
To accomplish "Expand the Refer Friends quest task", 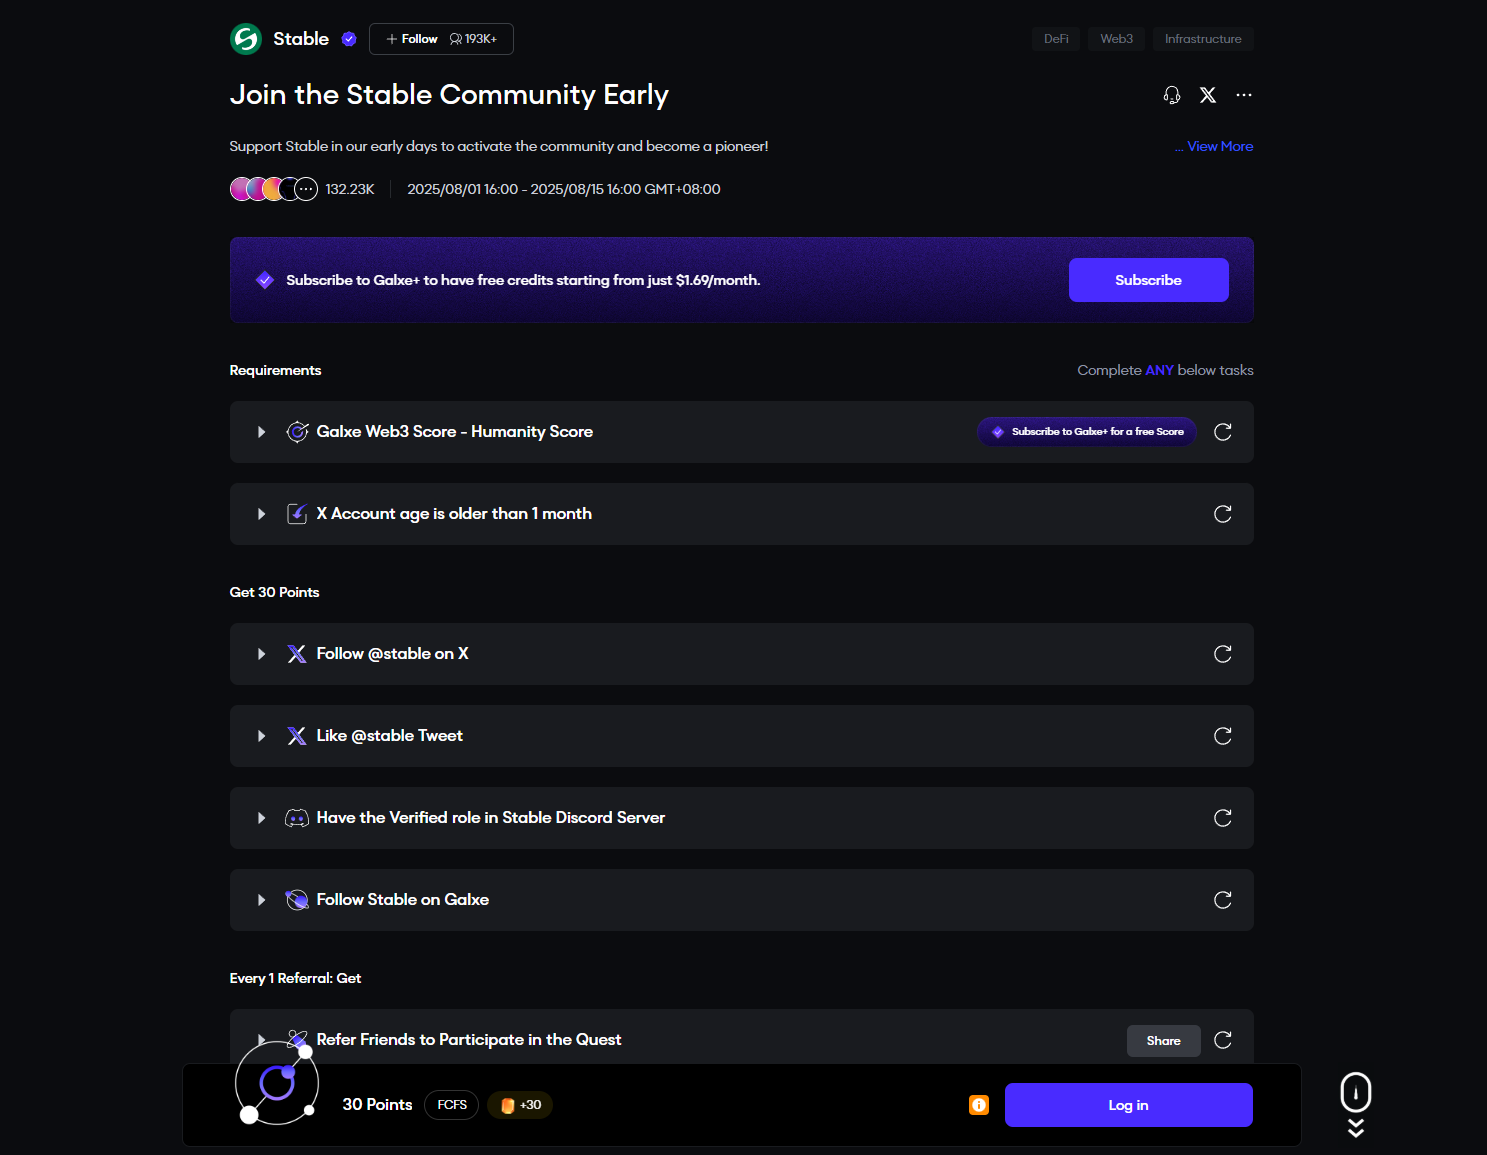I will click(261, 1040).
